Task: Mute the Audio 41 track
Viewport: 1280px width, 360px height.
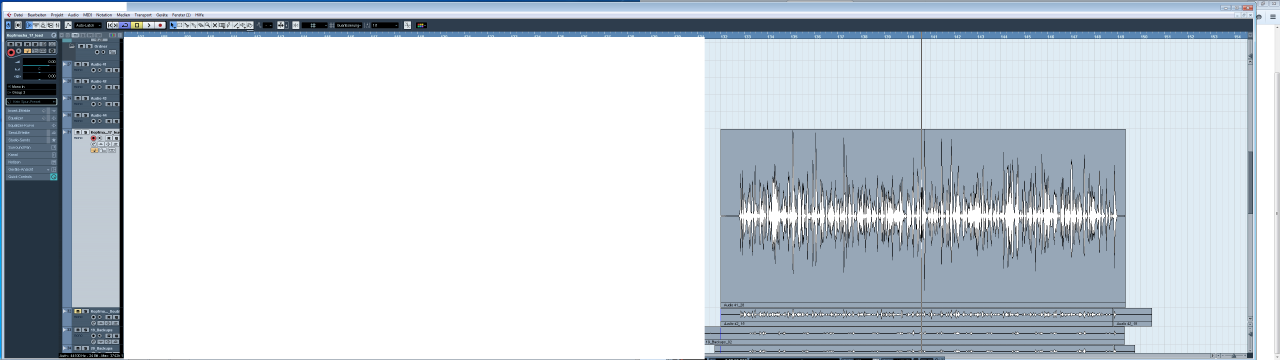Action: pos(77,64)
